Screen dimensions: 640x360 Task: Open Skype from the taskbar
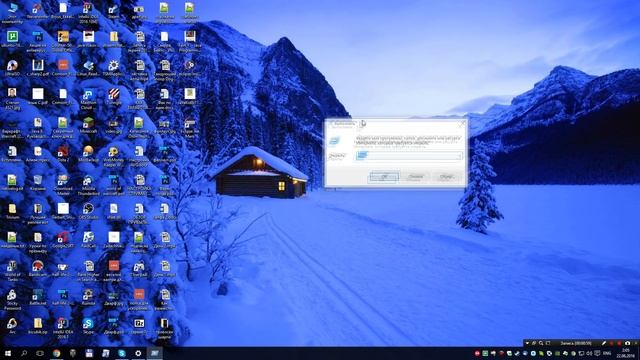click(122, 353)
